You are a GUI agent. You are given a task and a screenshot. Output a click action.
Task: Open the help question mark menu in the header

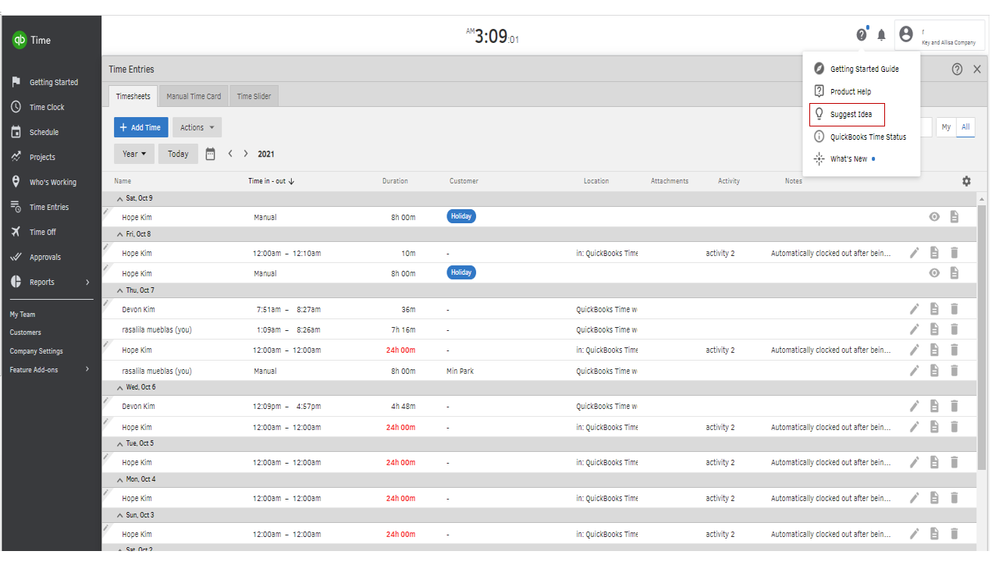(861, 34)
